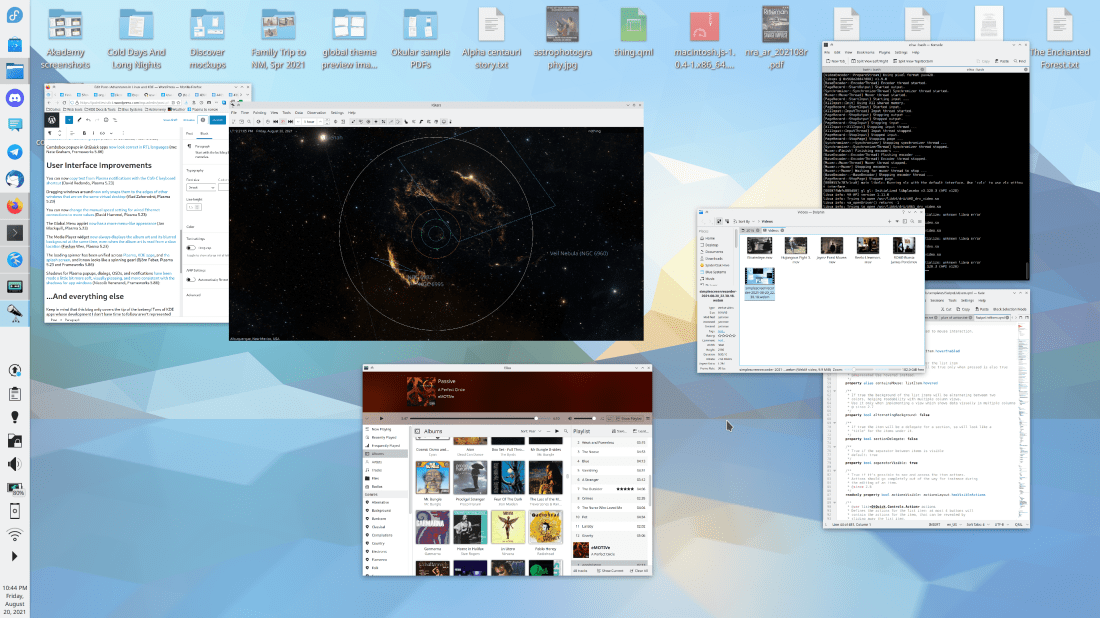This screenshot has width=1100, height=618.
Task: Click the Clear All button in Elisa playlist
Action: coord(637,570)
